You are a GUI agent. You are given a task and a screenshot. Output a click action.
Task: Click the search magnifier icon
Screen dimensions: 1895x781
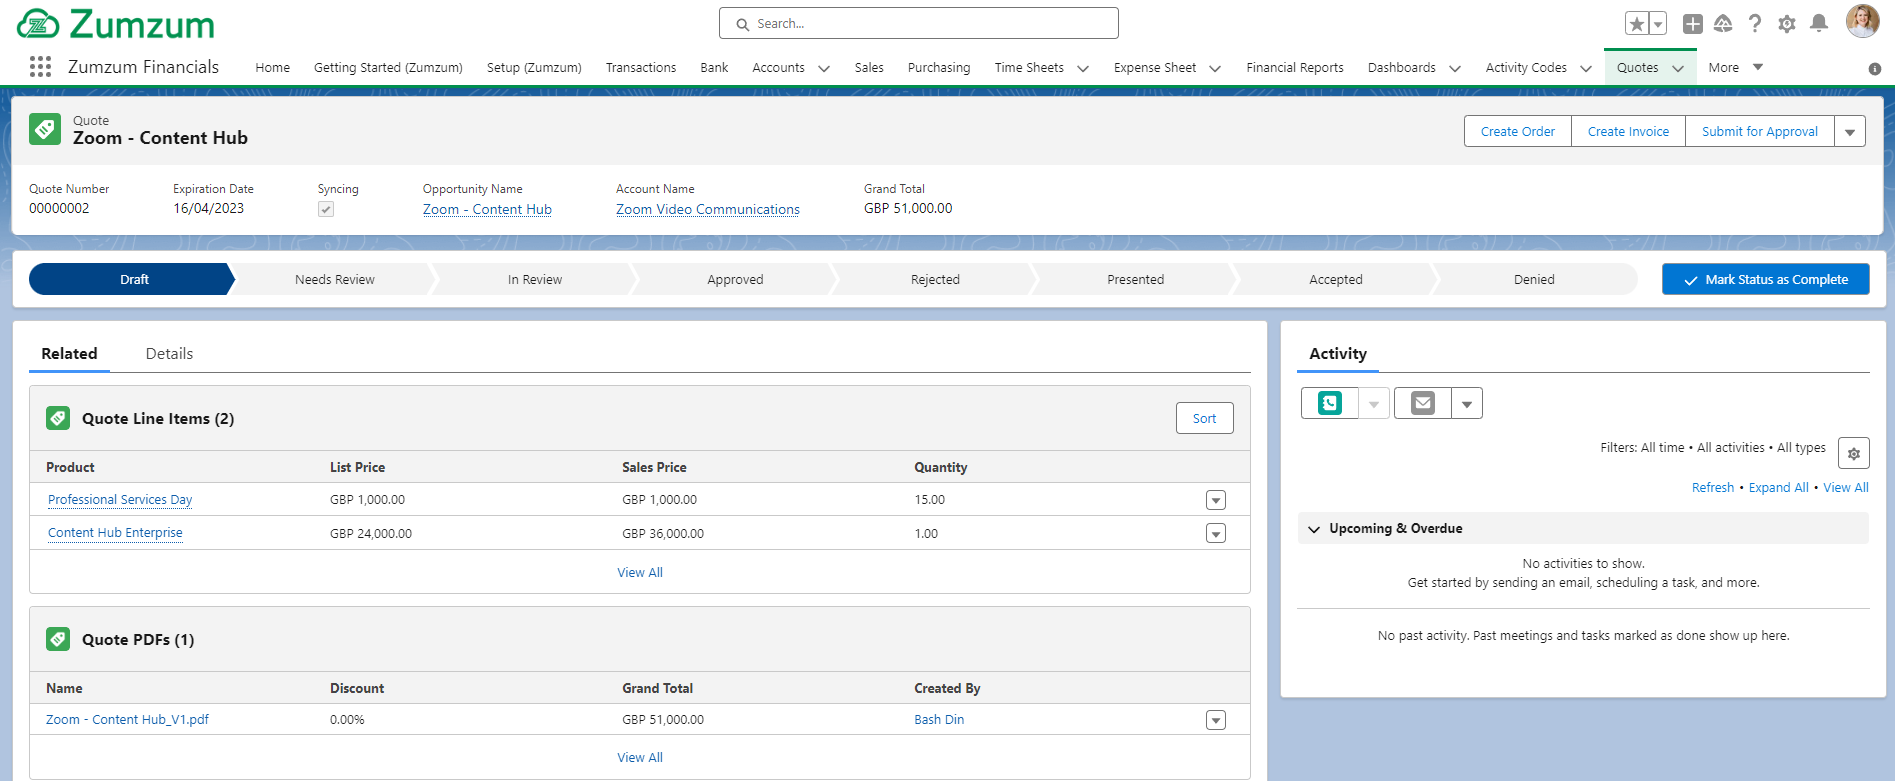743,24
